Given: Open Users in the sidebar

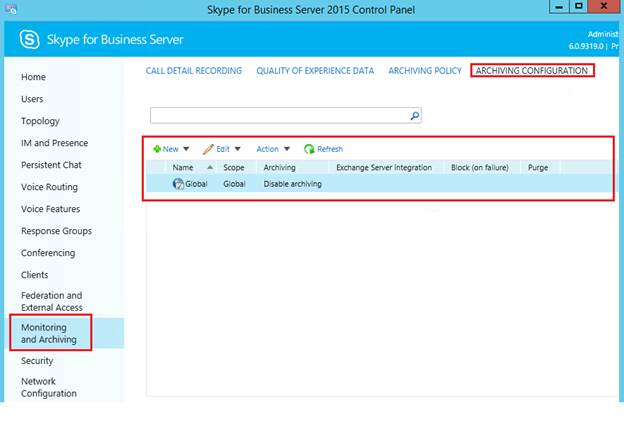Looking at the screenshot, I should [32, 99].
